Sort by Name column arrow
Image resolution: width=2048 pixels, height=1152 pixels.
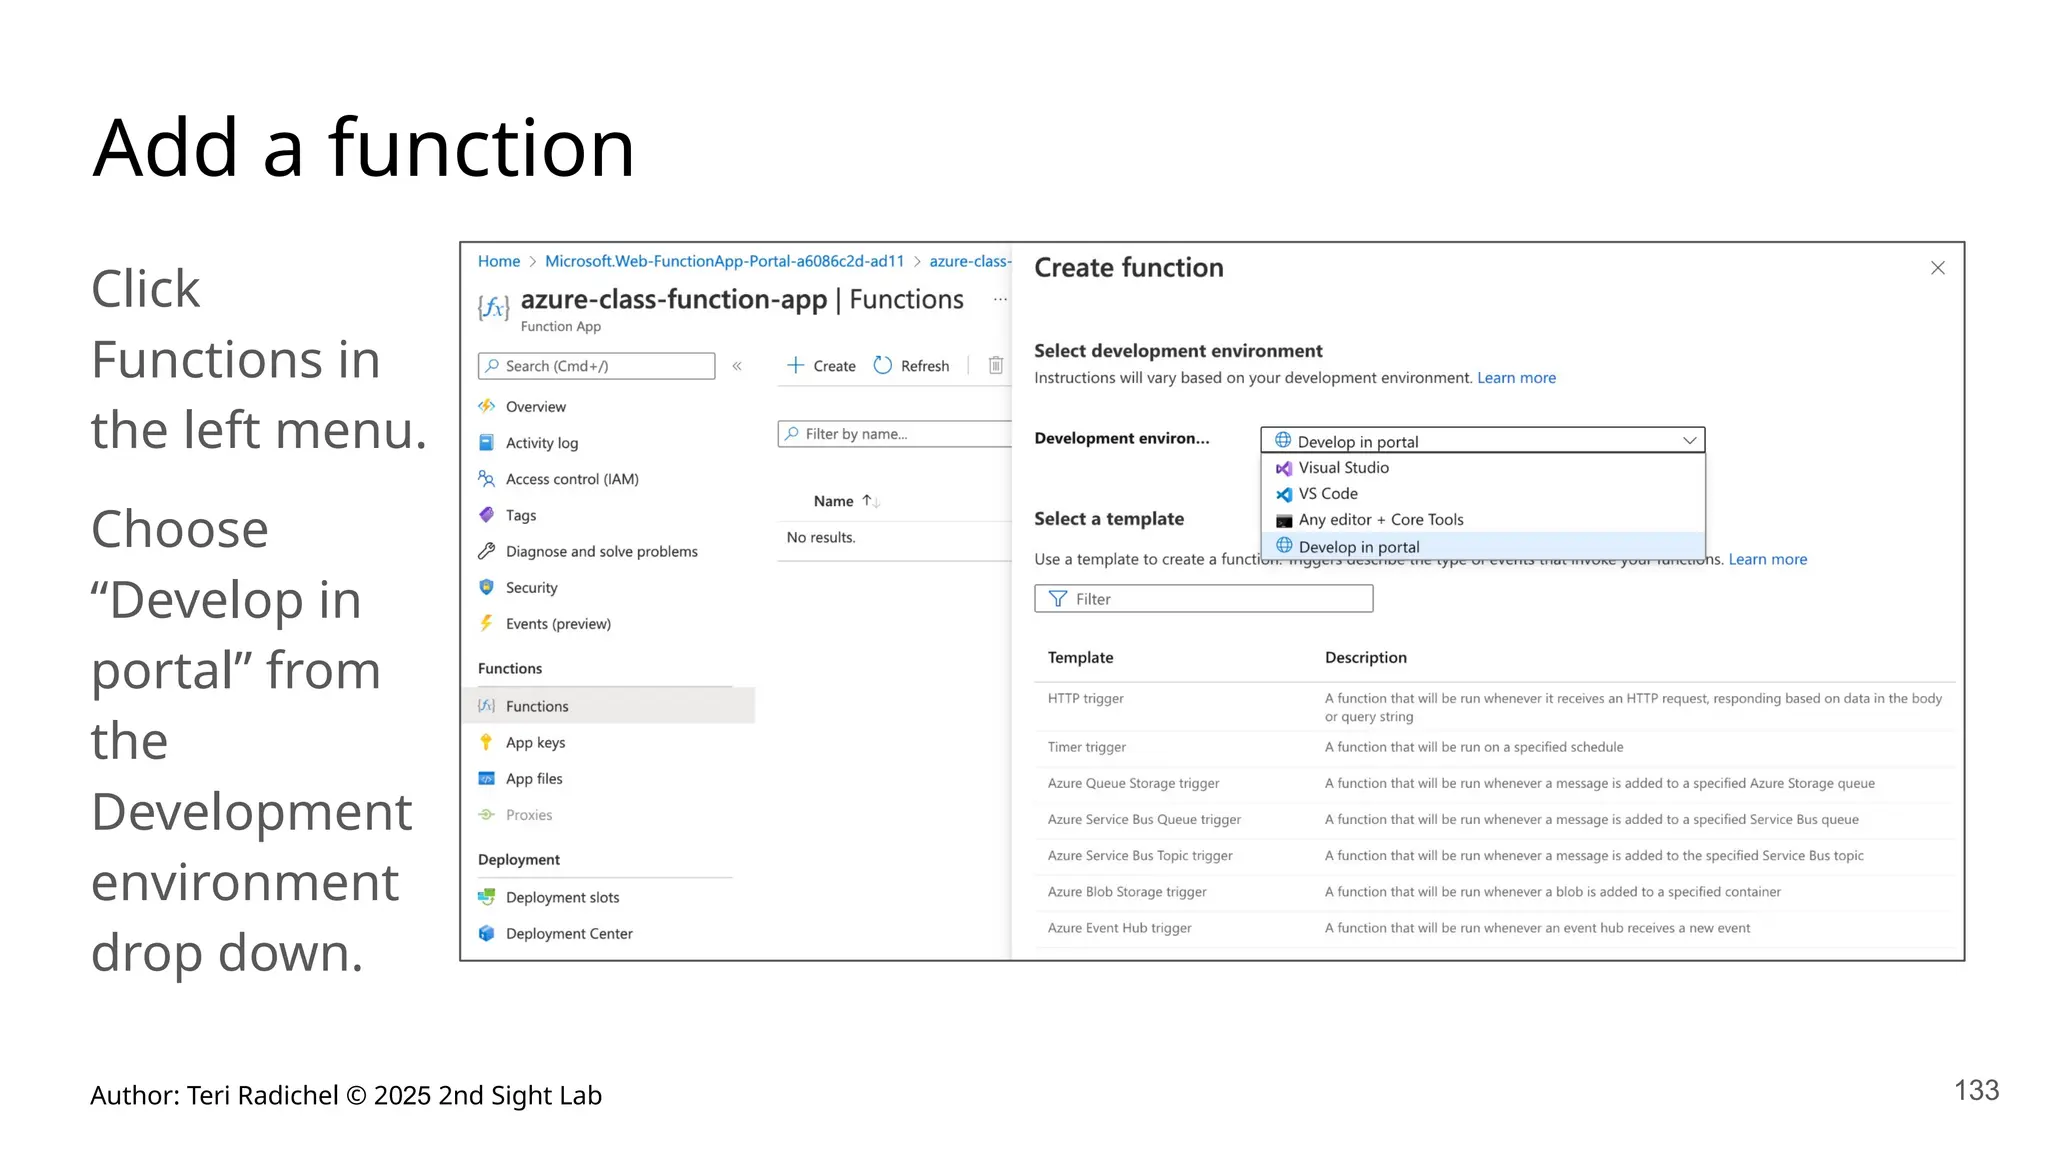tap(871, 501)
